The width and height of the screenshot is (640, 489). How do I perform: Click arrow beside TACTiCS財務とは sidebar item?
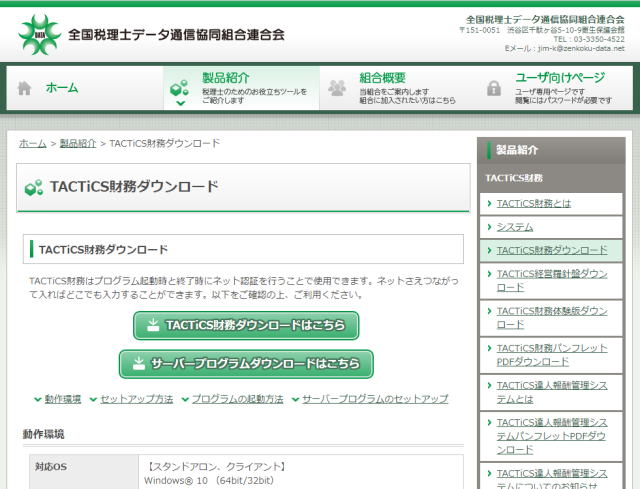click(x=489, y=203)
